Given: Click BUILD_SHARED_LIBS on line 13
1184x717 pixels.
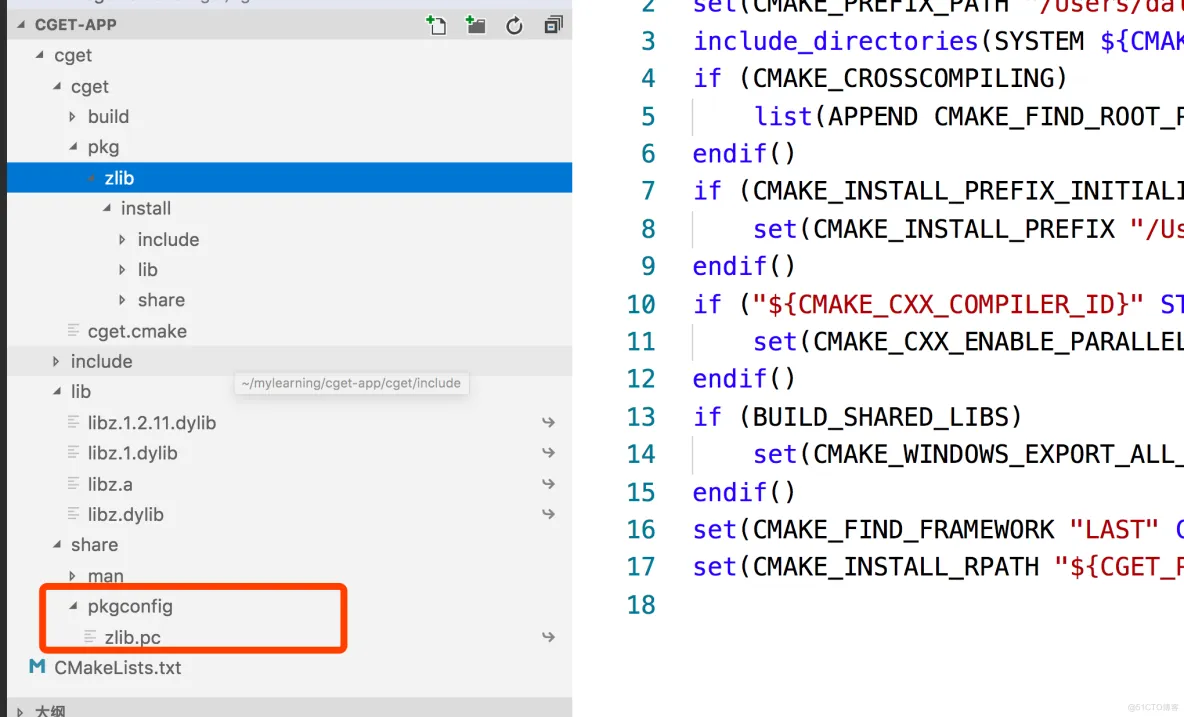Looking at the screenshot, I should (x=880, y=417).
